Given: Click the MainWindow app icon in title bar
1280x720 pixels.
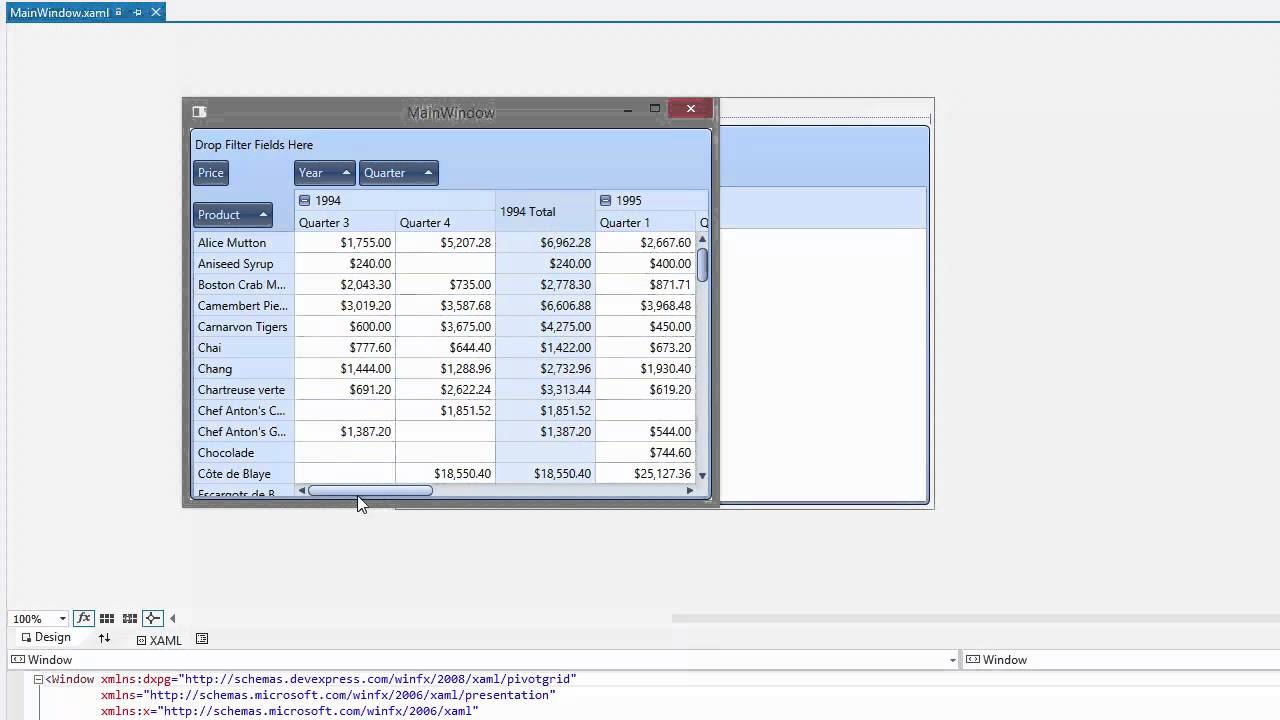Looking at the screenshot, I should coord(199,112).
